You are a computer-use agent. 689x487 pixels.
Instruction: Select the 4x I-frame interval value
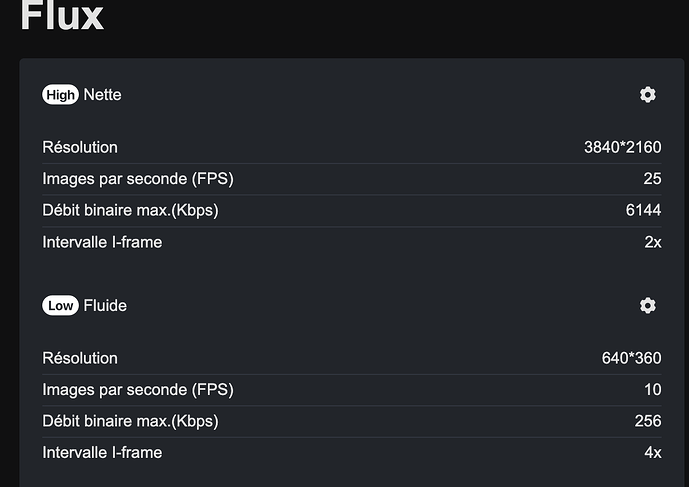click(652, 453)
